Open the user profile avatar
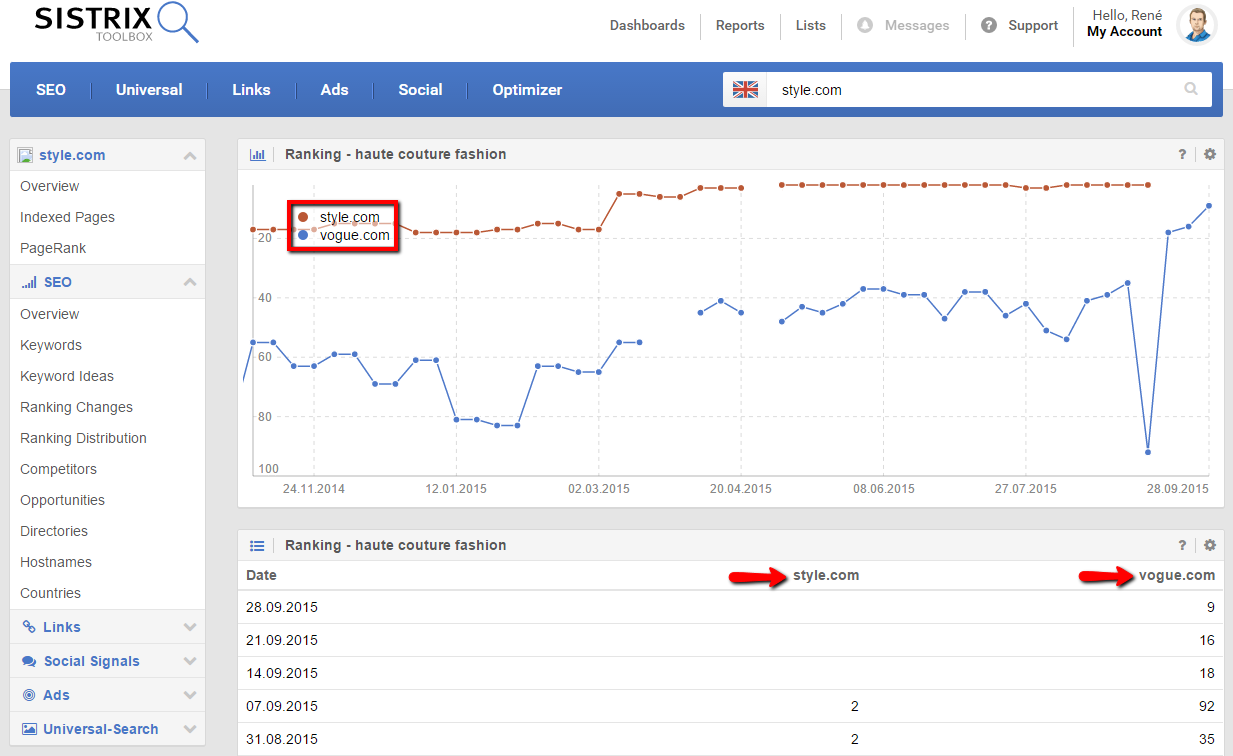This screenshot has width=1233, height=756. pyautogui.click(x=1197, y=24)
